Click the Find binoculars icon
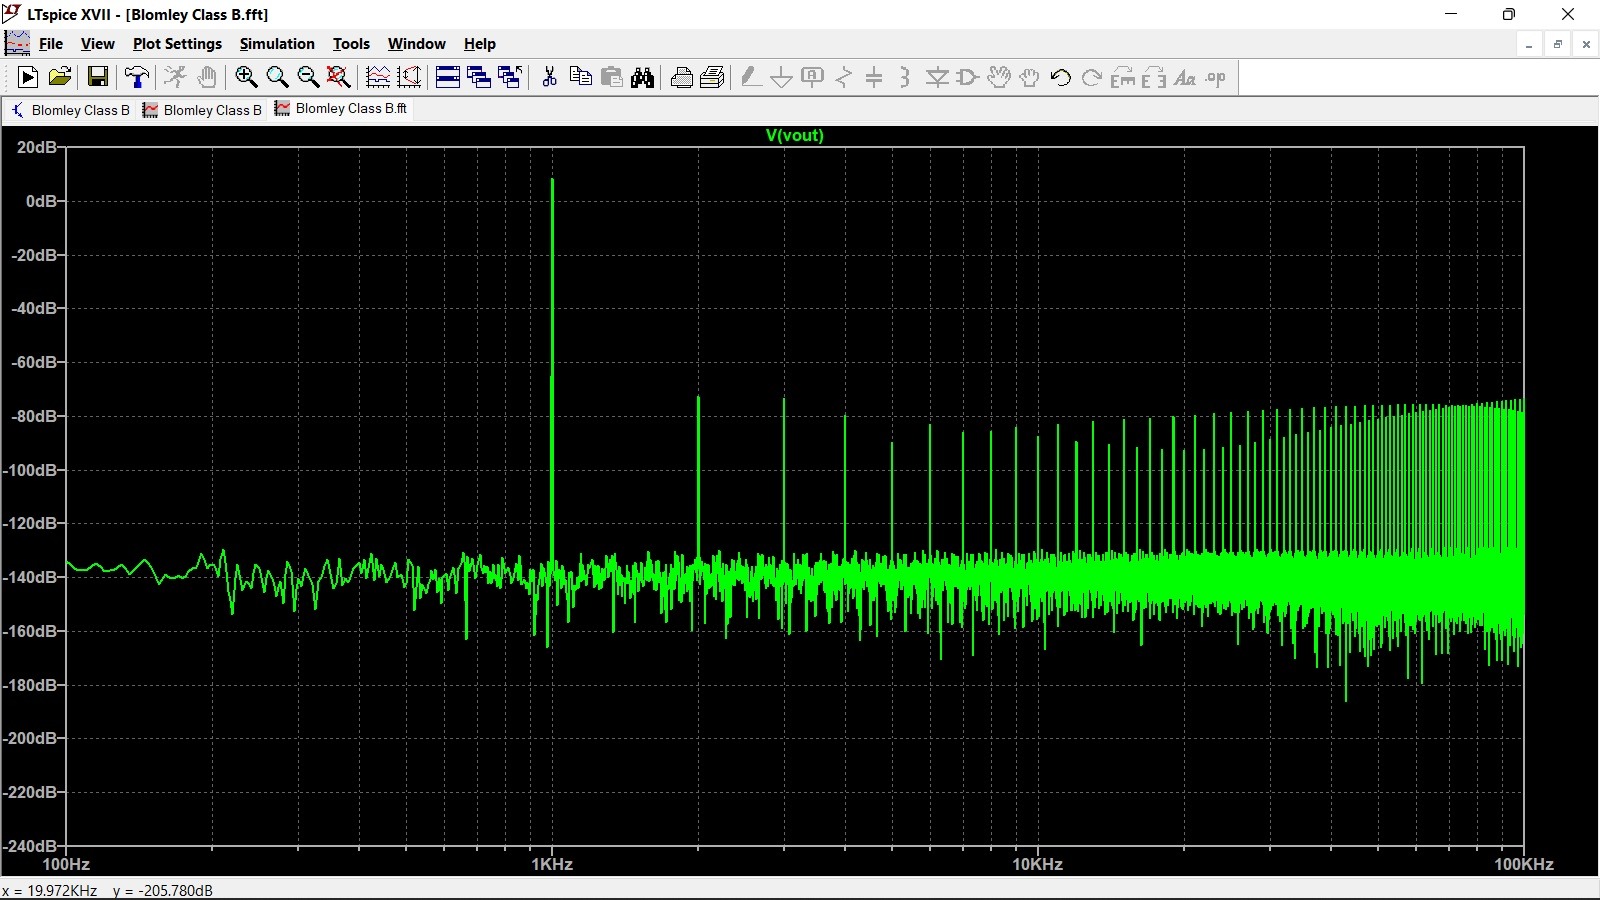Screen dimensions: 1600x900 click(643, 77)
